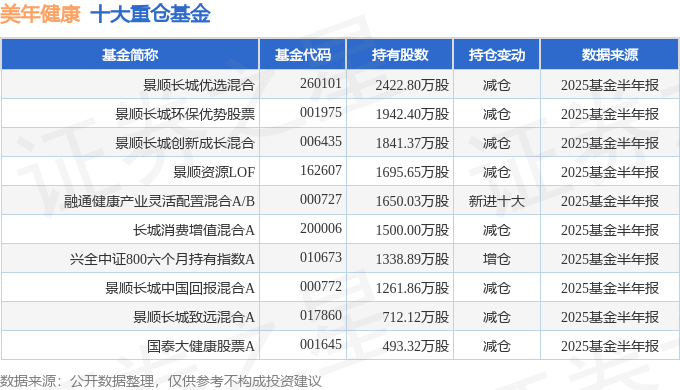Click the 数据来源 column header
The height and width of the screenshot is (390, 680).
[610, 55]
